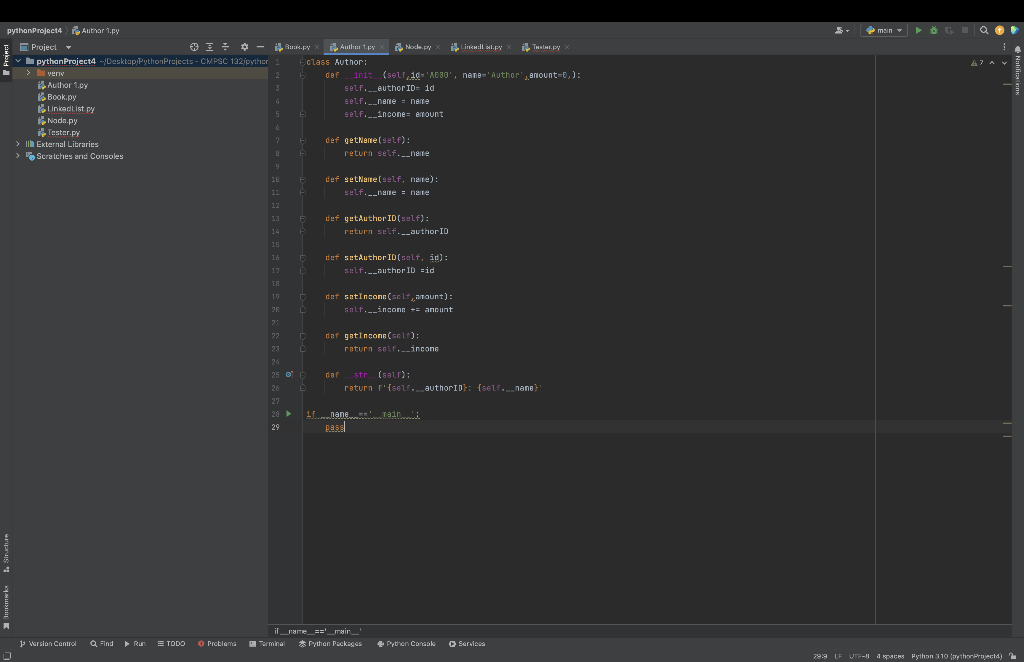Open Services tool window
This screenshot has height=662, width=1024.
click(x=467, y=644)
